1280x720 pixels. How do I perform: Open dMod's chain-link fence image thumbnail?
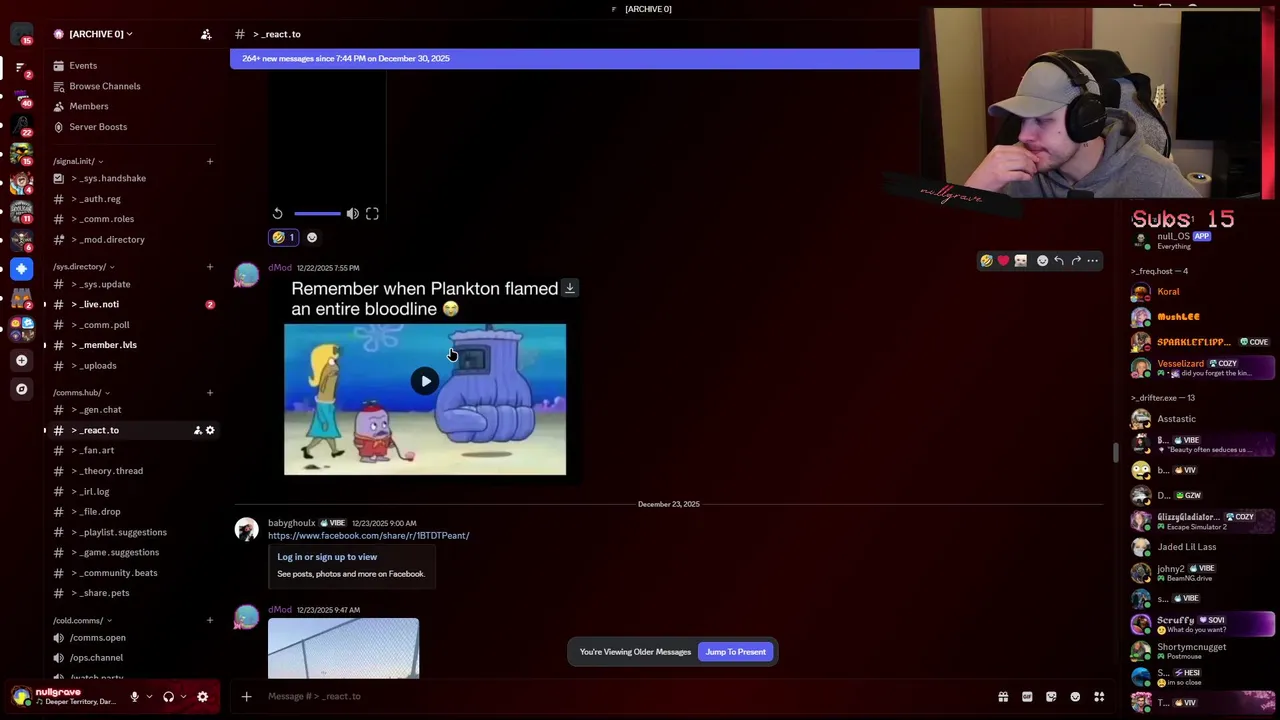click(343, 648)
